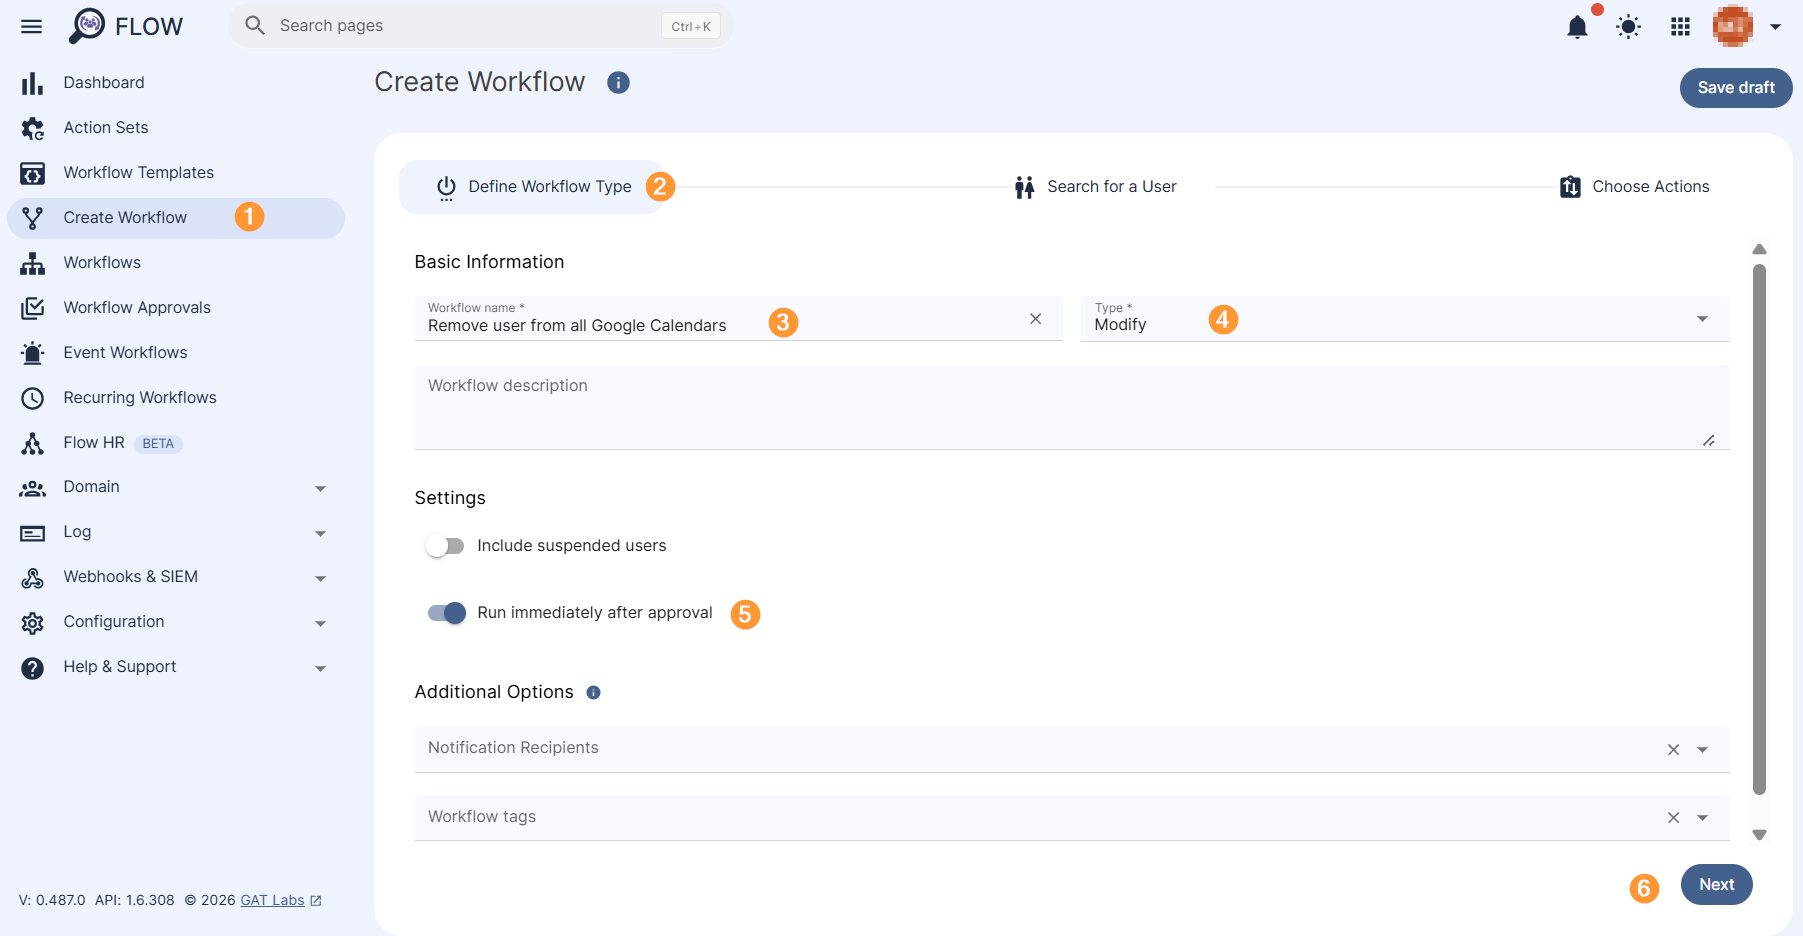The image size is (1803, 936).
Task: Click the Flow HR icon
Action: [33, 443]
